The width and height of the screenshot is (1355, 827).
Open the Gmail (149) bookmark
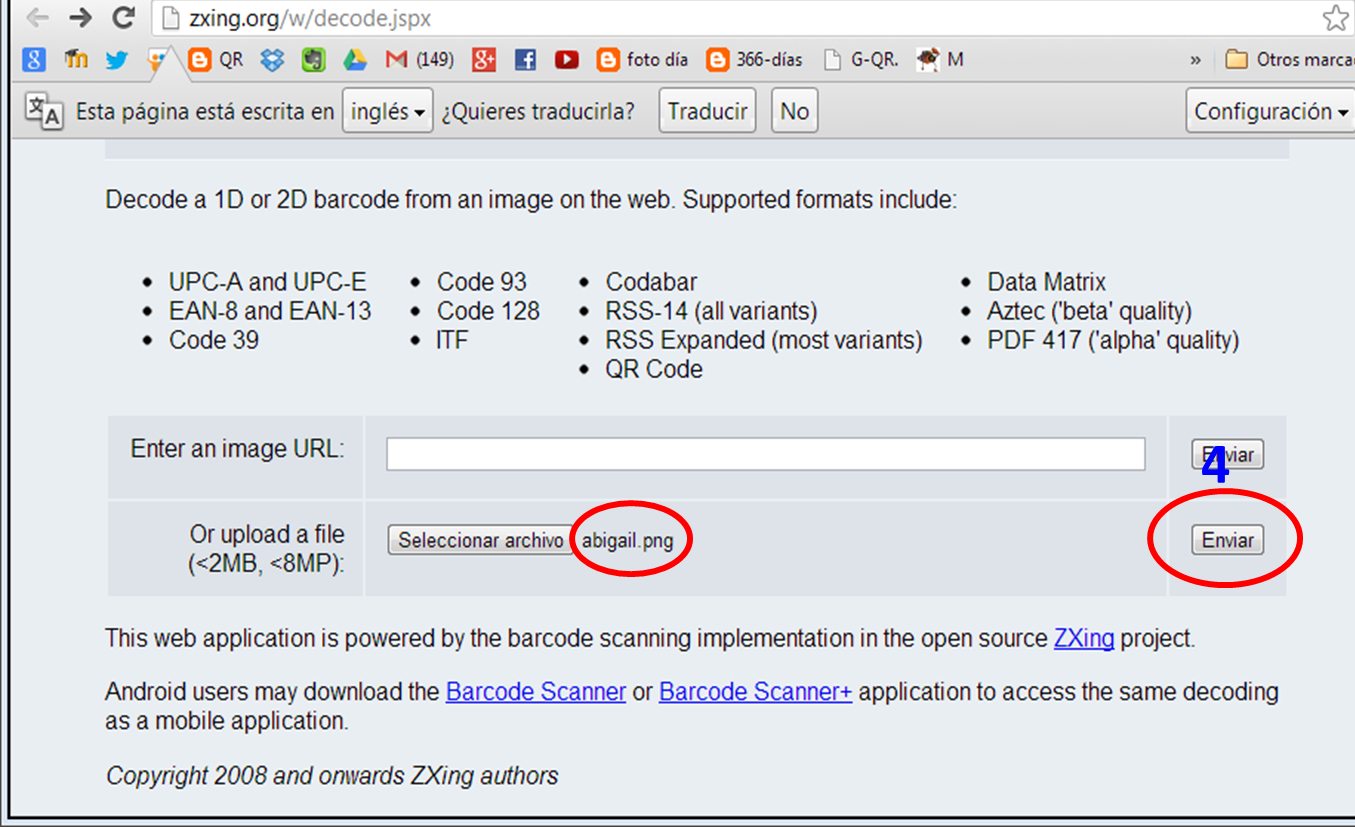(x=420, y=60)
